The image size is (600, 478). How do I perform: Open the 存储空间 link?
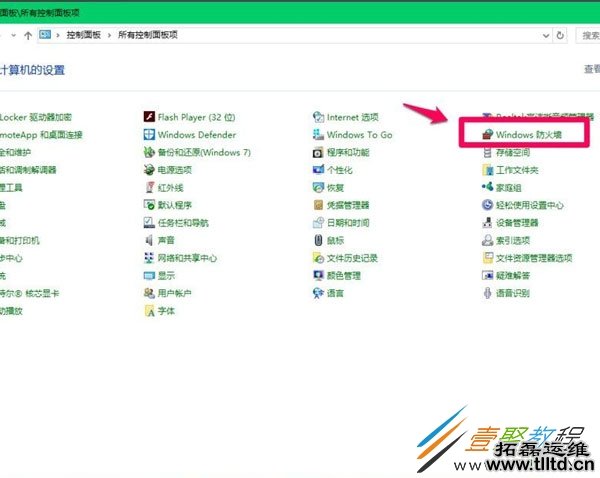coord(513,152)
